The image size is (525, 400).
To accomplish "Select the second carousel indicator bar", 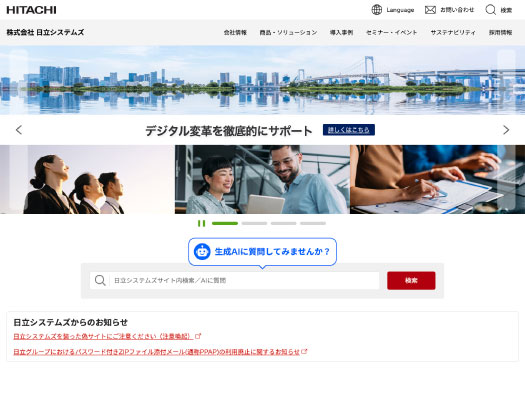I will (254, 223).
